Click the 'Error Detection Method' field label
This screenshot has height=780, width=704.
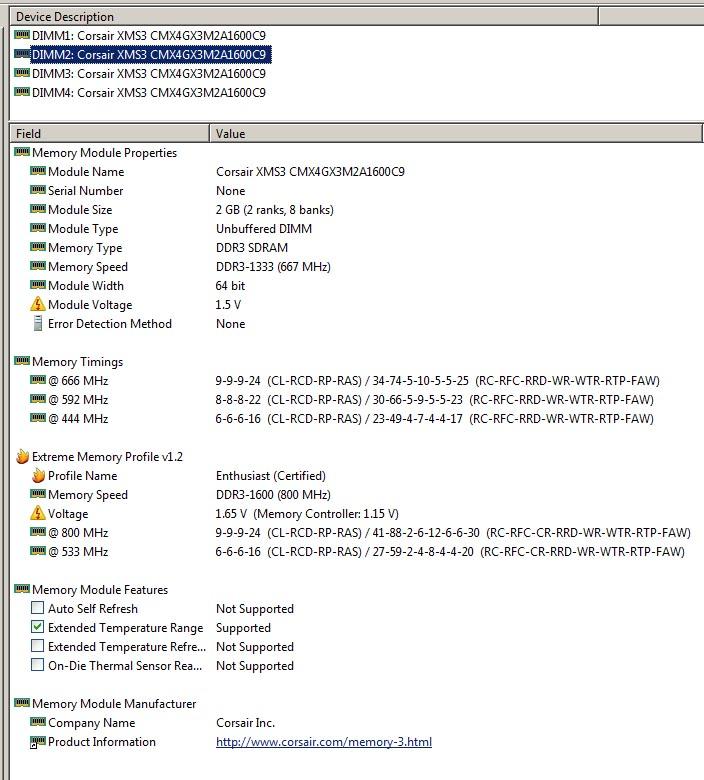[x=109, y=324]
